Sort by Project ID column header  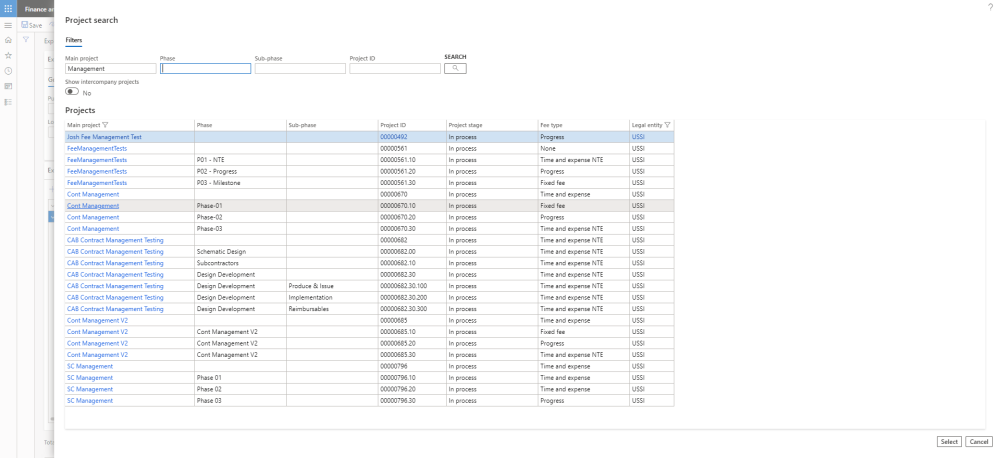(x=393, y=125)
